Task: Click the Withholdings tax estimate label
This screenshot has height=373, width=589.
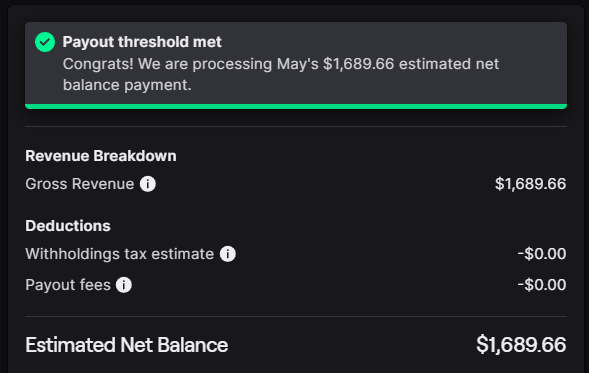Action: tap(119, 254)
